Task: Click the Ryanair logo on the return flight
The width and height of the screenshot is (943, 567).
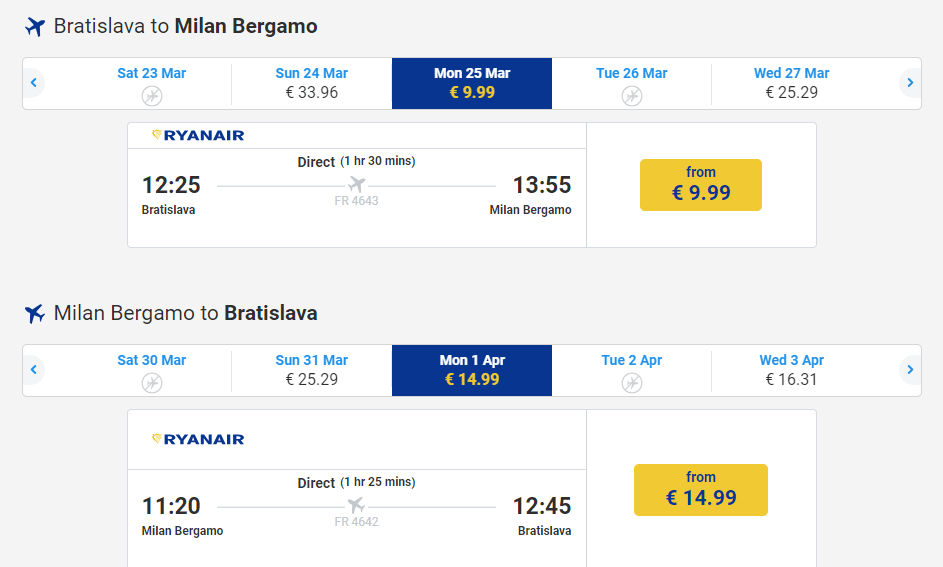Action: click(x=198, y=439)
